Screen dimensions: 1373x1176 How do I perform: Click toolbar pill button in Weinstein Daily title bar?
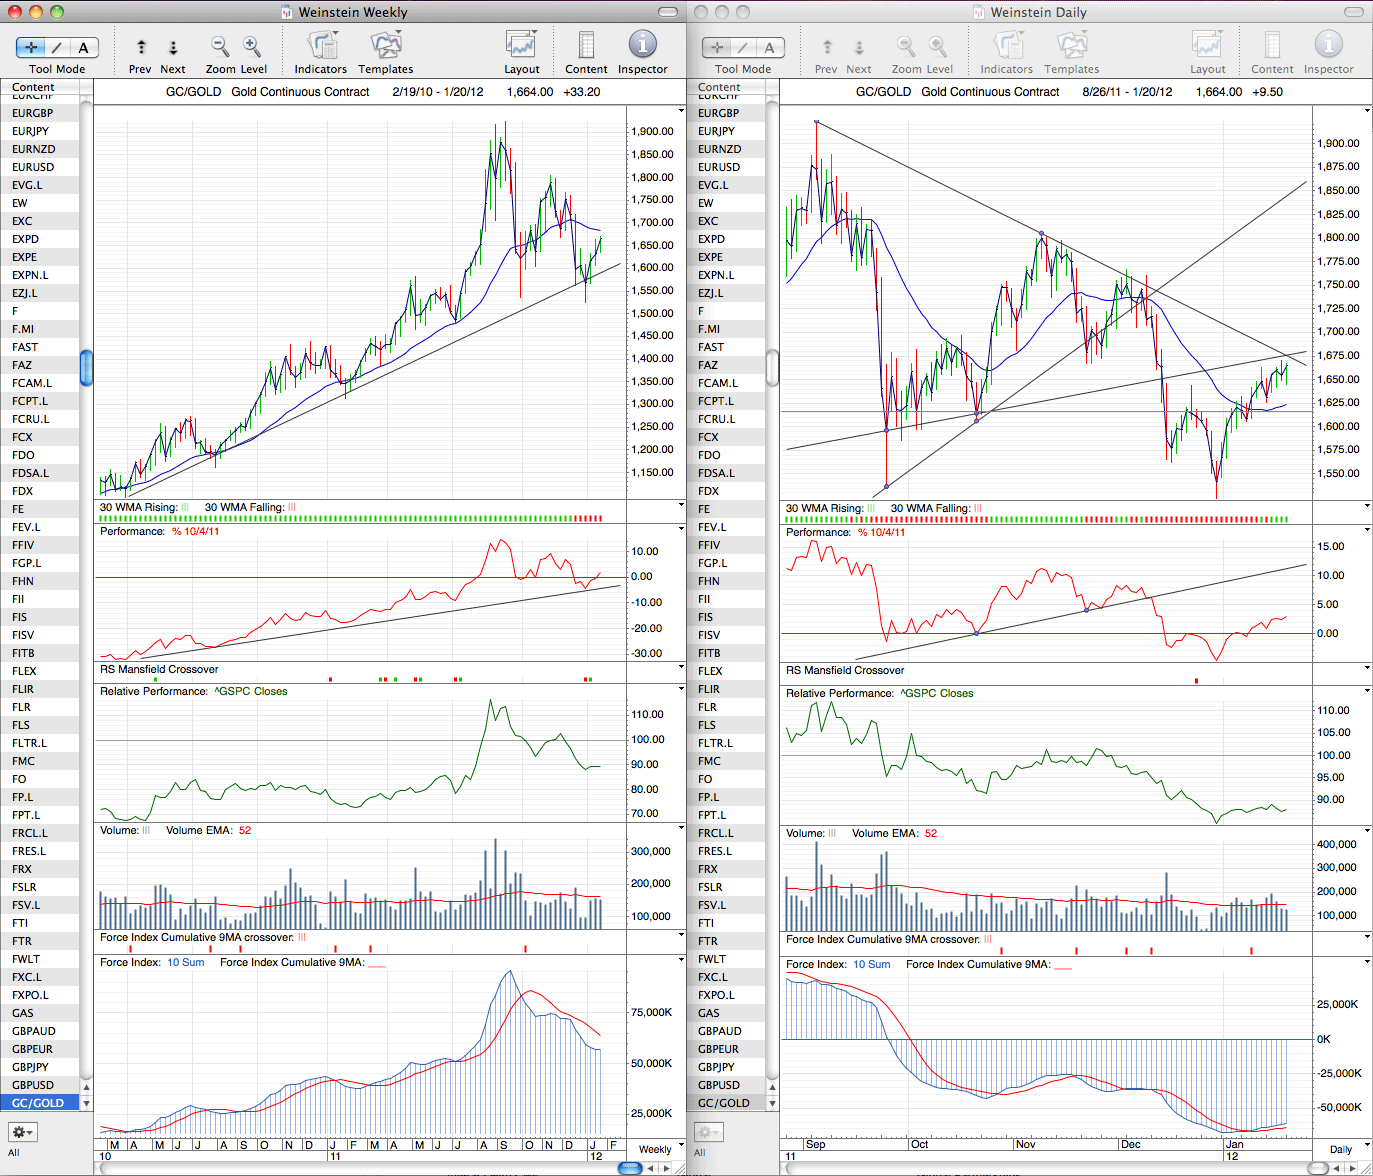click(1354, 12)
